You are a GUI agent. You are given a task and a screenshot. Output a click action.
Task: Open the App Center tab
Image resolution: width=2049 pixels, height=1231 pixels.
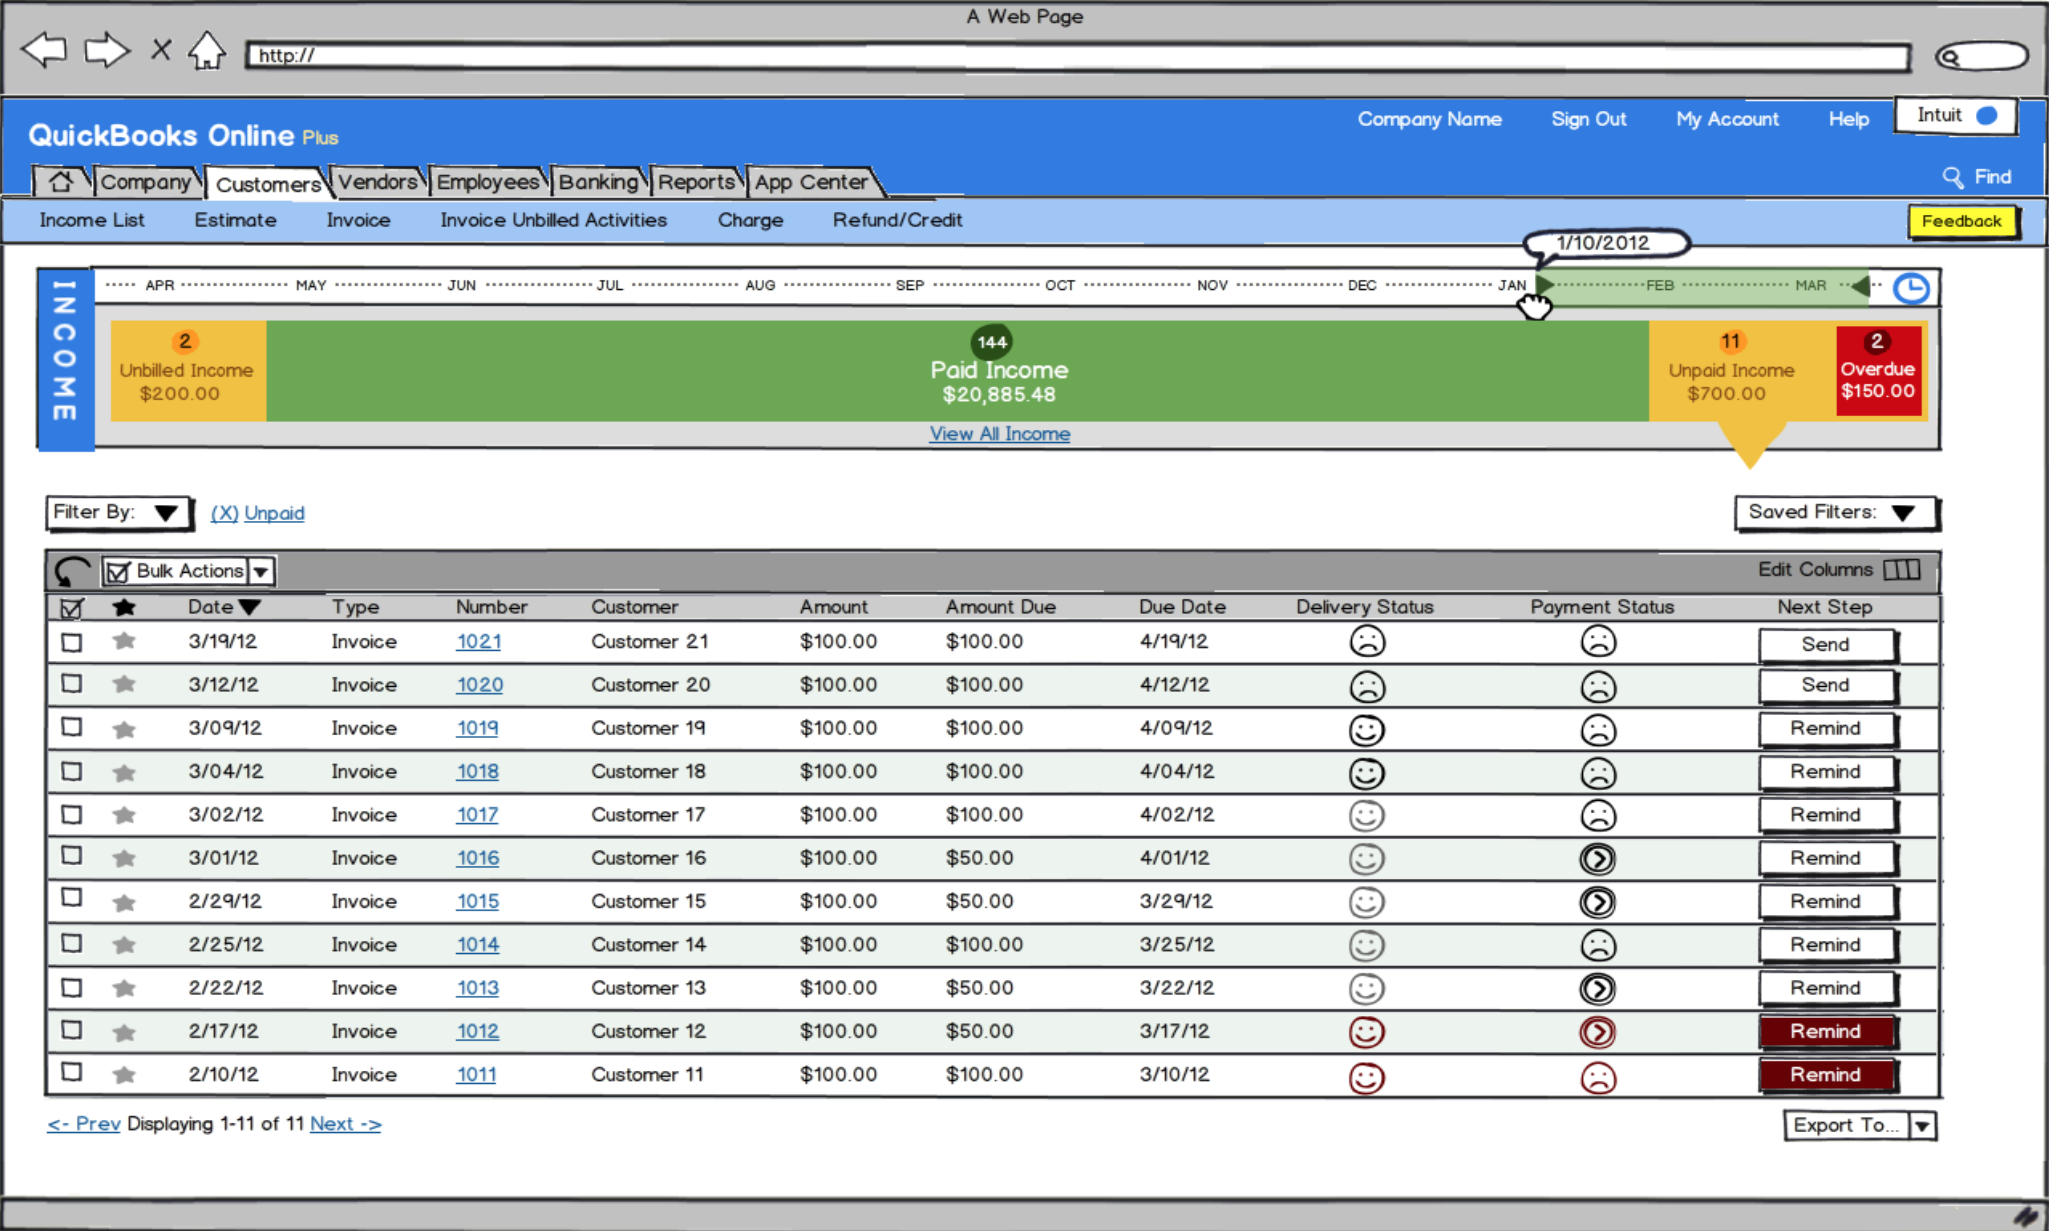click(x=811, y=181)
